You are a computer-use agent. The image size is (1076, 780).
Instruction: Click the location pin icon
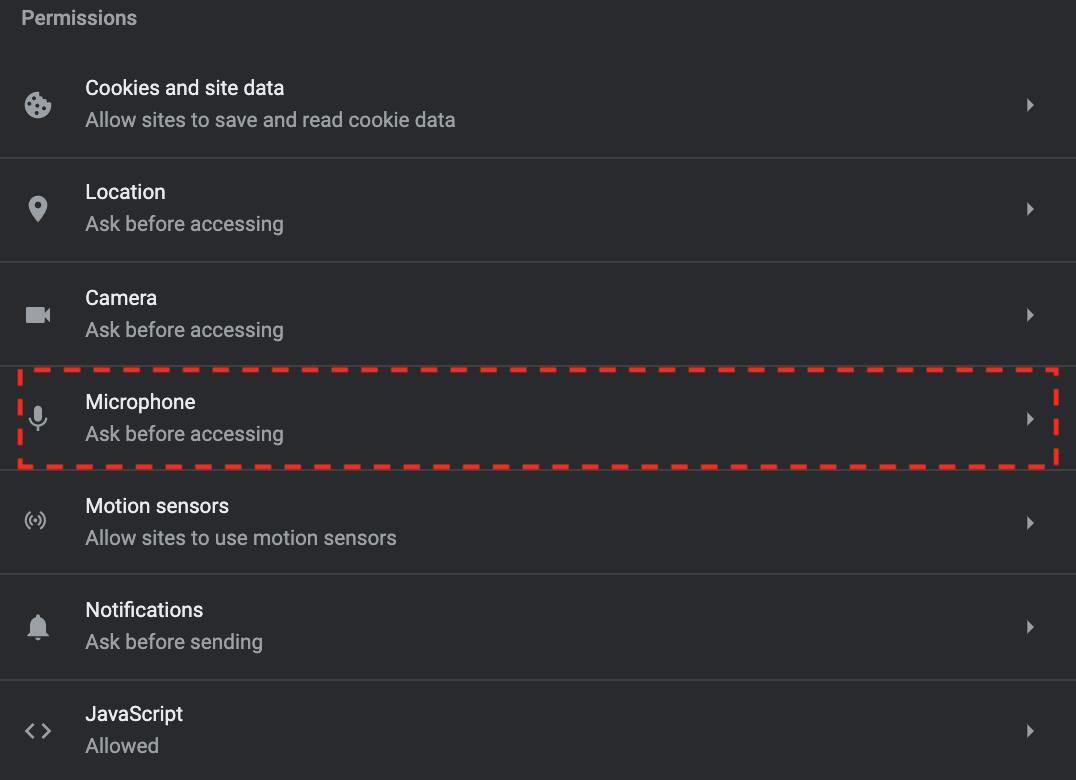(x=38, y=209)
